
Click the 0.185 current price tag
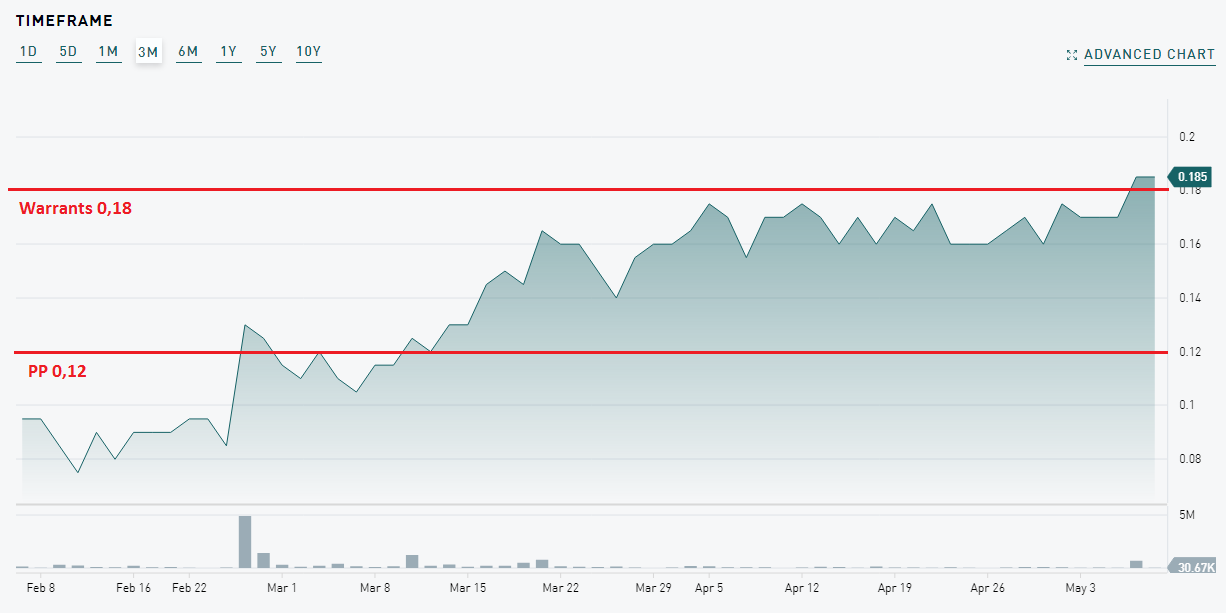click(1191, 177)
